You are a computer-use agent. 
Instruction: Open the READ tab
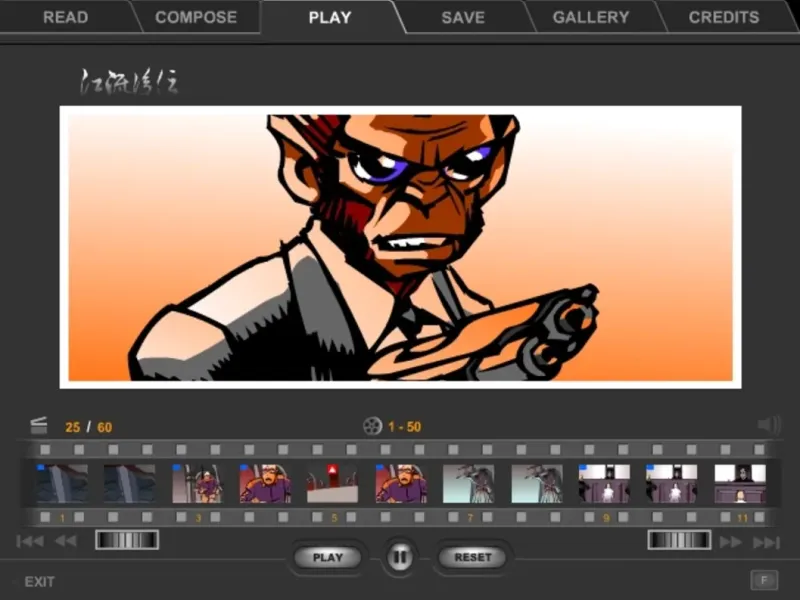pyautogui.click(x=65, y=17)
